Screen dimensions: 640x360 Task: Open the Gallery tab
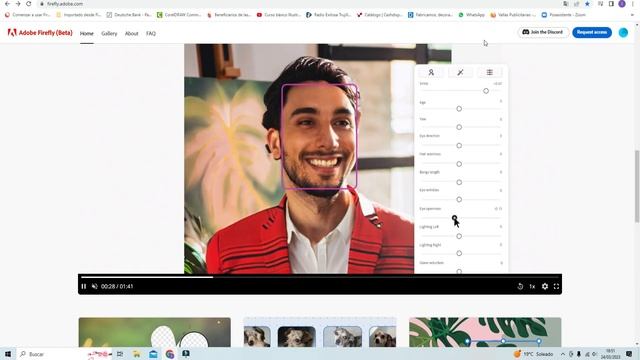click(109, 33)
